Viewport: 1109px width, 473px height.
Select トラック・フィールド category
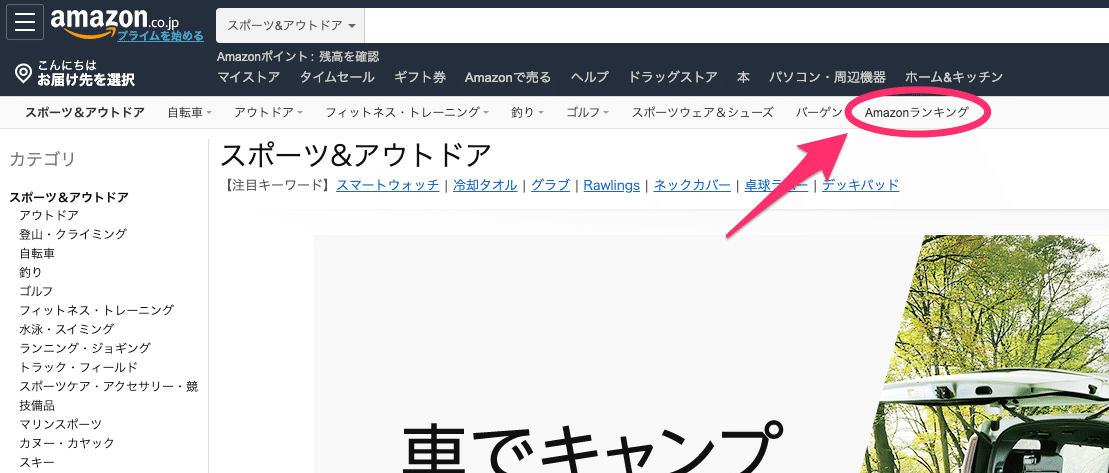[x=78, y=368]
